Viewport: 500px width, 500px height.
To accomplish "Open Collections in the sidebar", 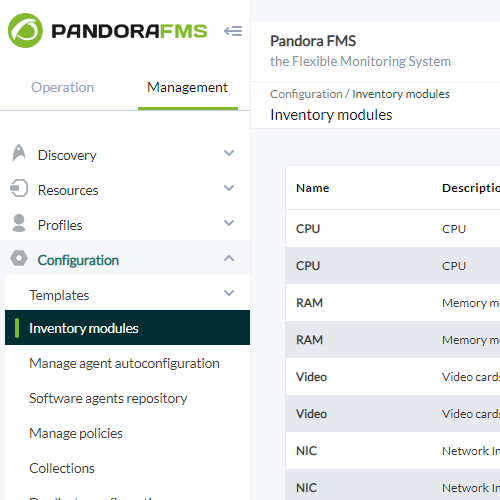I will 62,468.
